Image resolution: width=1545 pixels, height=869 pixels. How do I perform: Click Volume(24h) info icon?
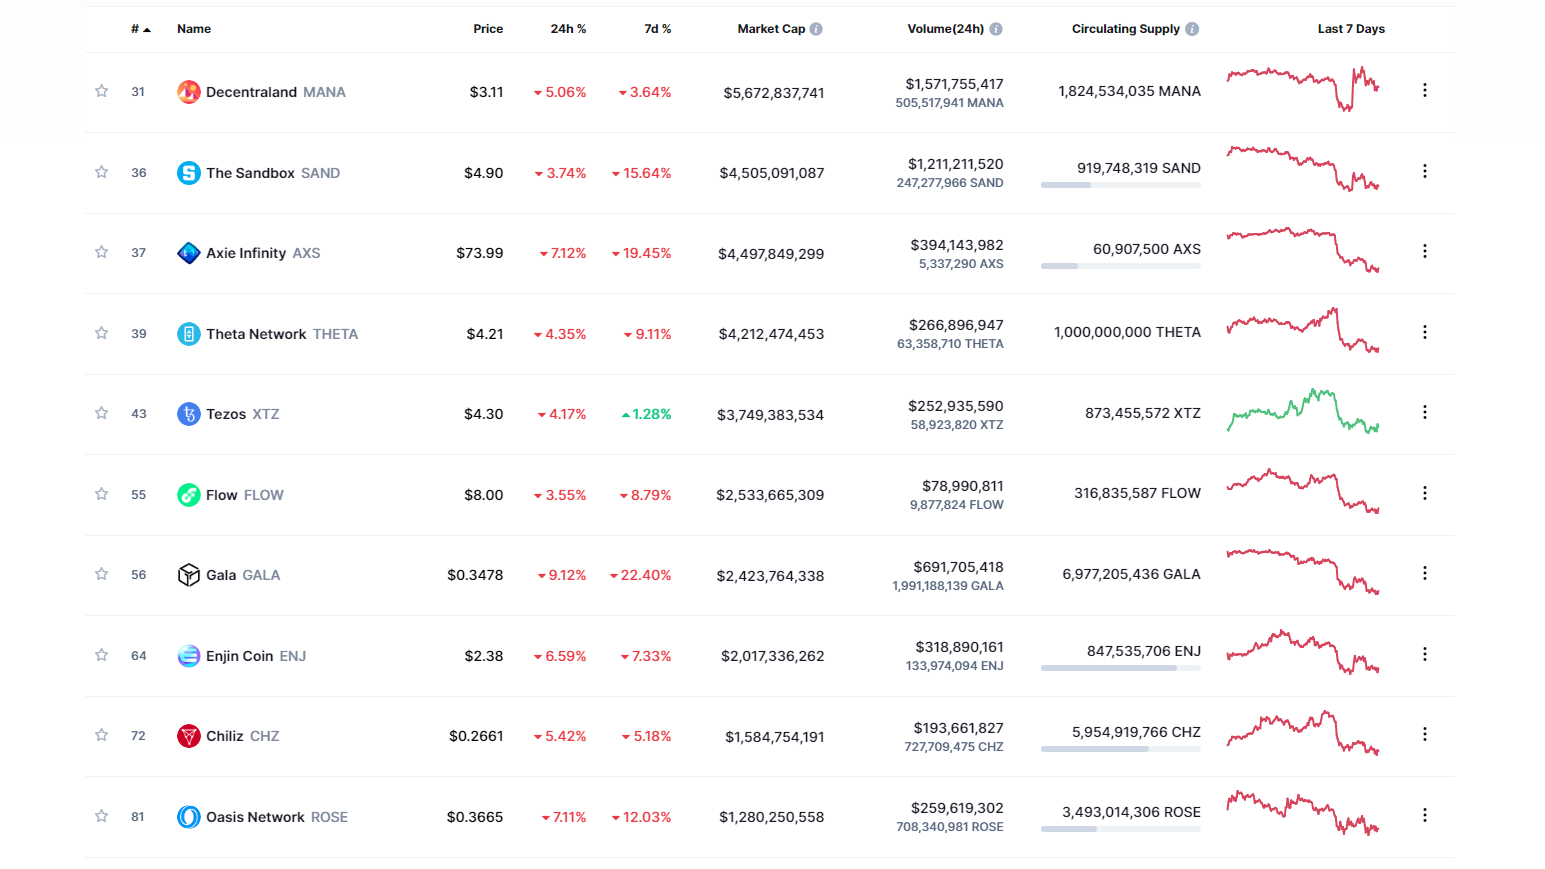pyautogui.click(x=996, y=29)
